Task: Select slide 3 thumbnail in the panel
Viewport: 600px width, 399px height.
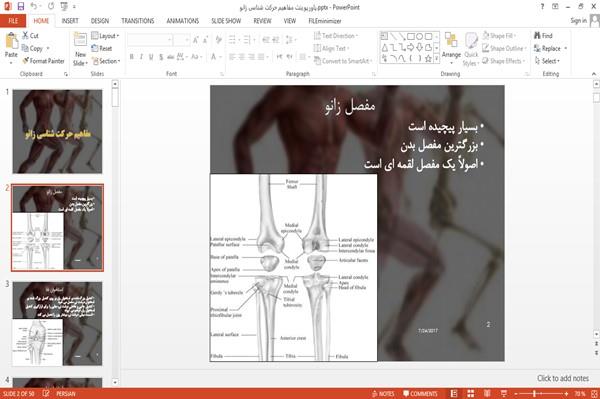Action: pyautogui.click(x=57, y=324)
